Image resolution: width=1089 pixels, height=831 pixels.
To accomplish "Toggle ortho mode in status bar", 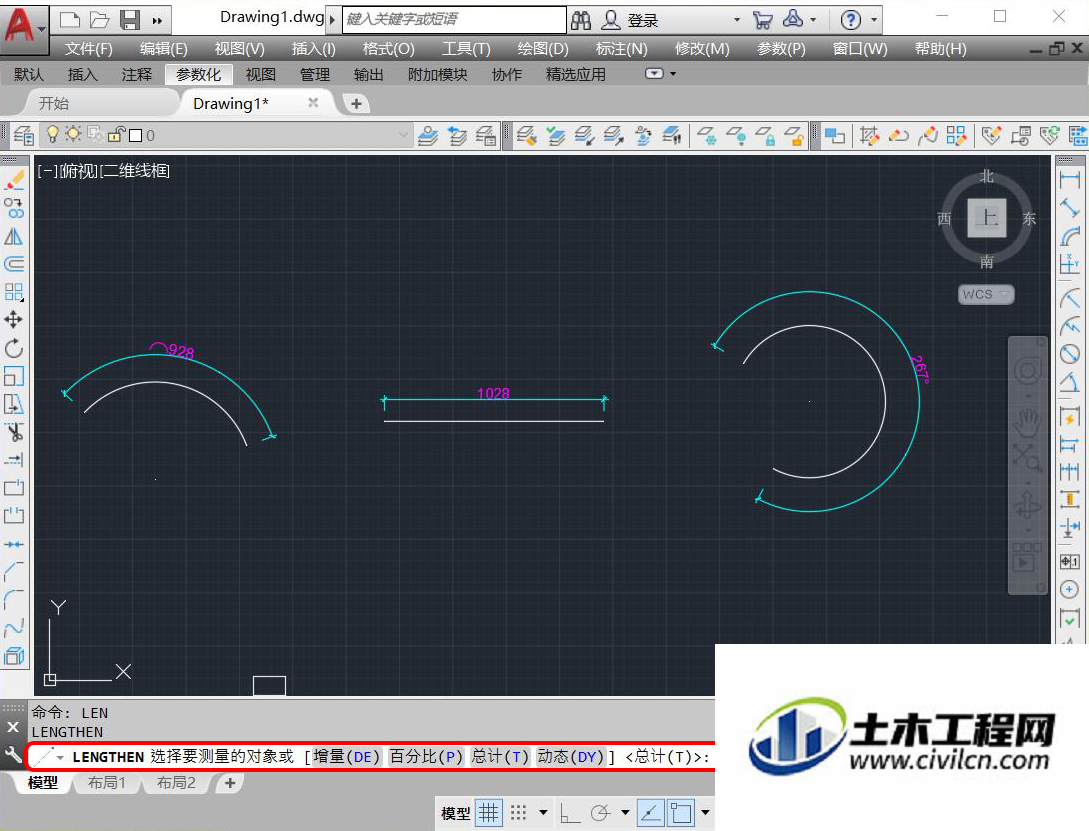I will 570,812.
